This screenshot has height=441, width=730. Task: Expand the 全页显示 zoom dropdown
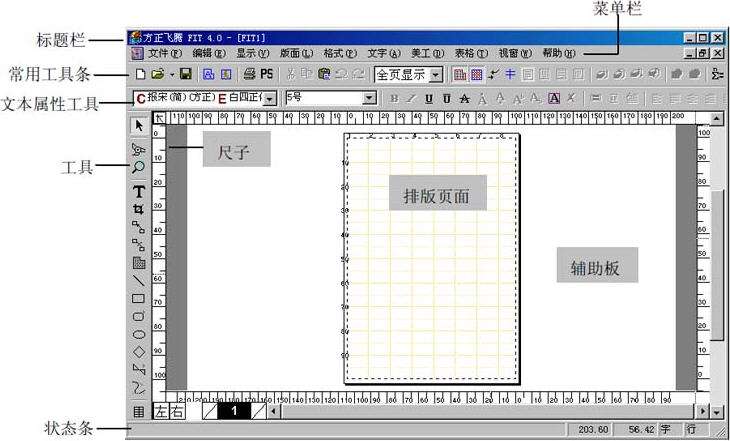tap(436, 75)
